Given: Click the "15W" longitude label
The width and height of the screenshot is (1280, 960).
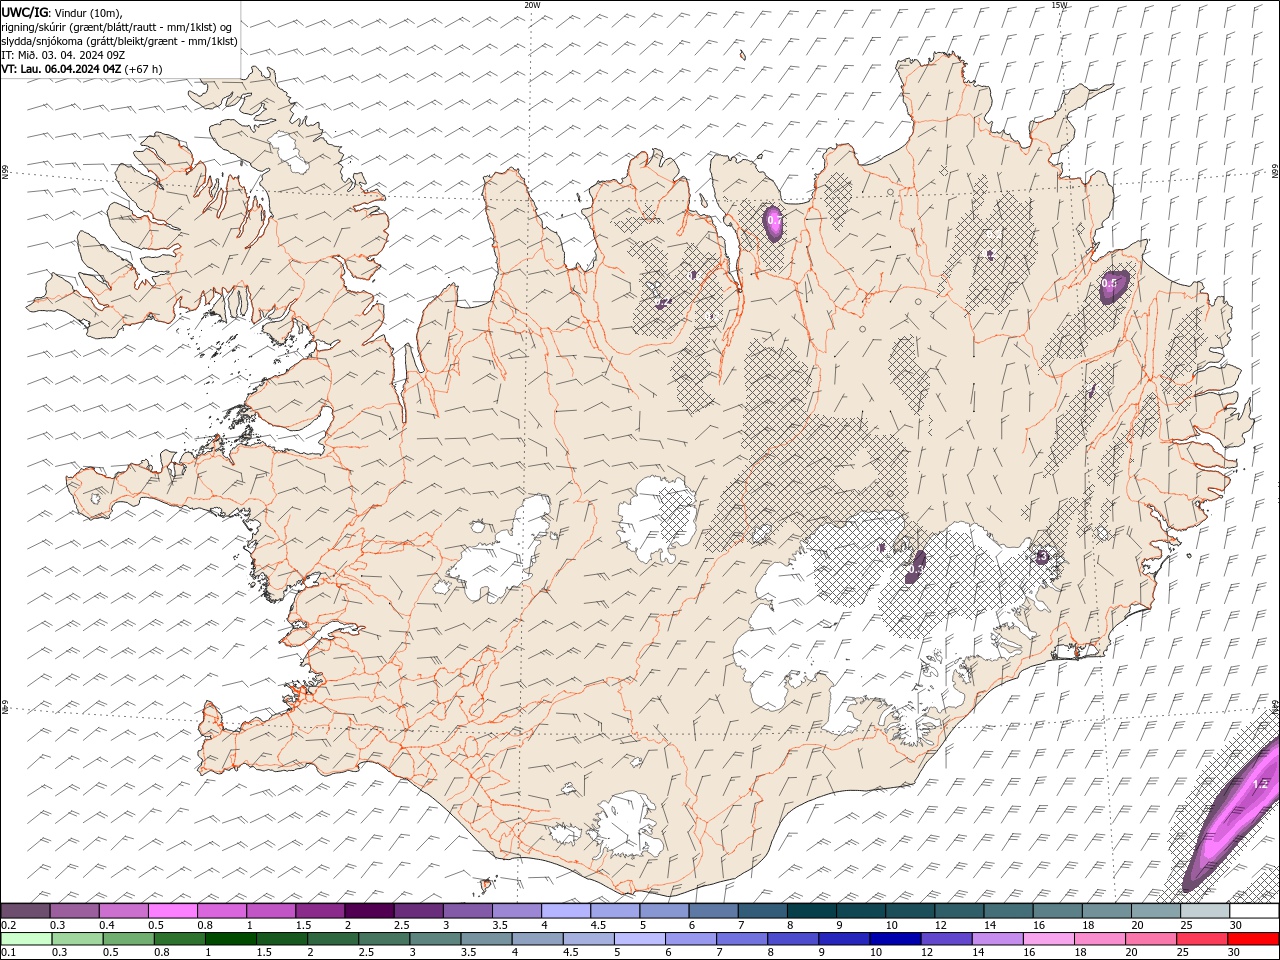Looking at the screenshot, I should pos(1059,5).
